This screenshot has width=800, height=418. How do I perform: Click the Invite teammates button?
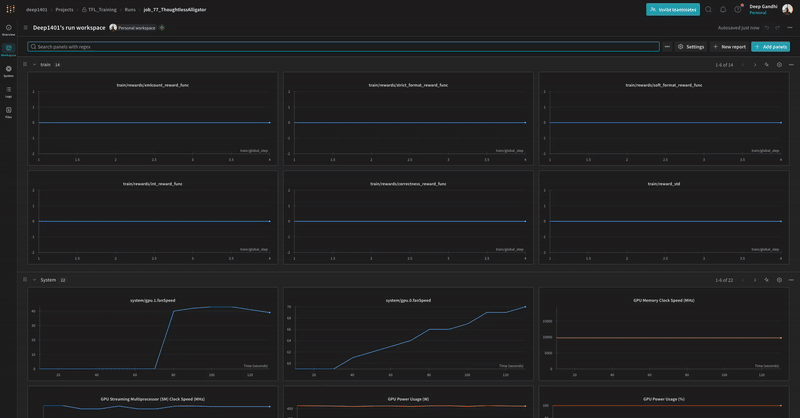tap(673, 9)
